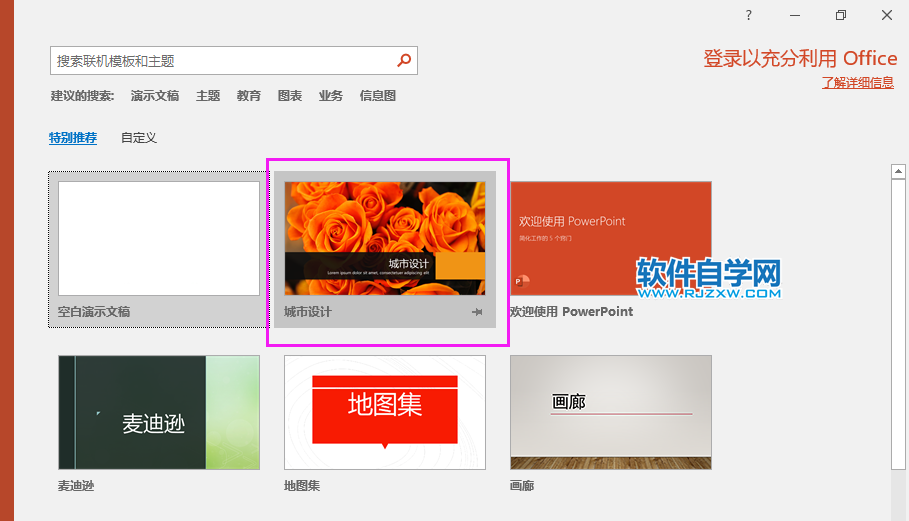Choose the 地图集 template thumbnail

(385, 413)
